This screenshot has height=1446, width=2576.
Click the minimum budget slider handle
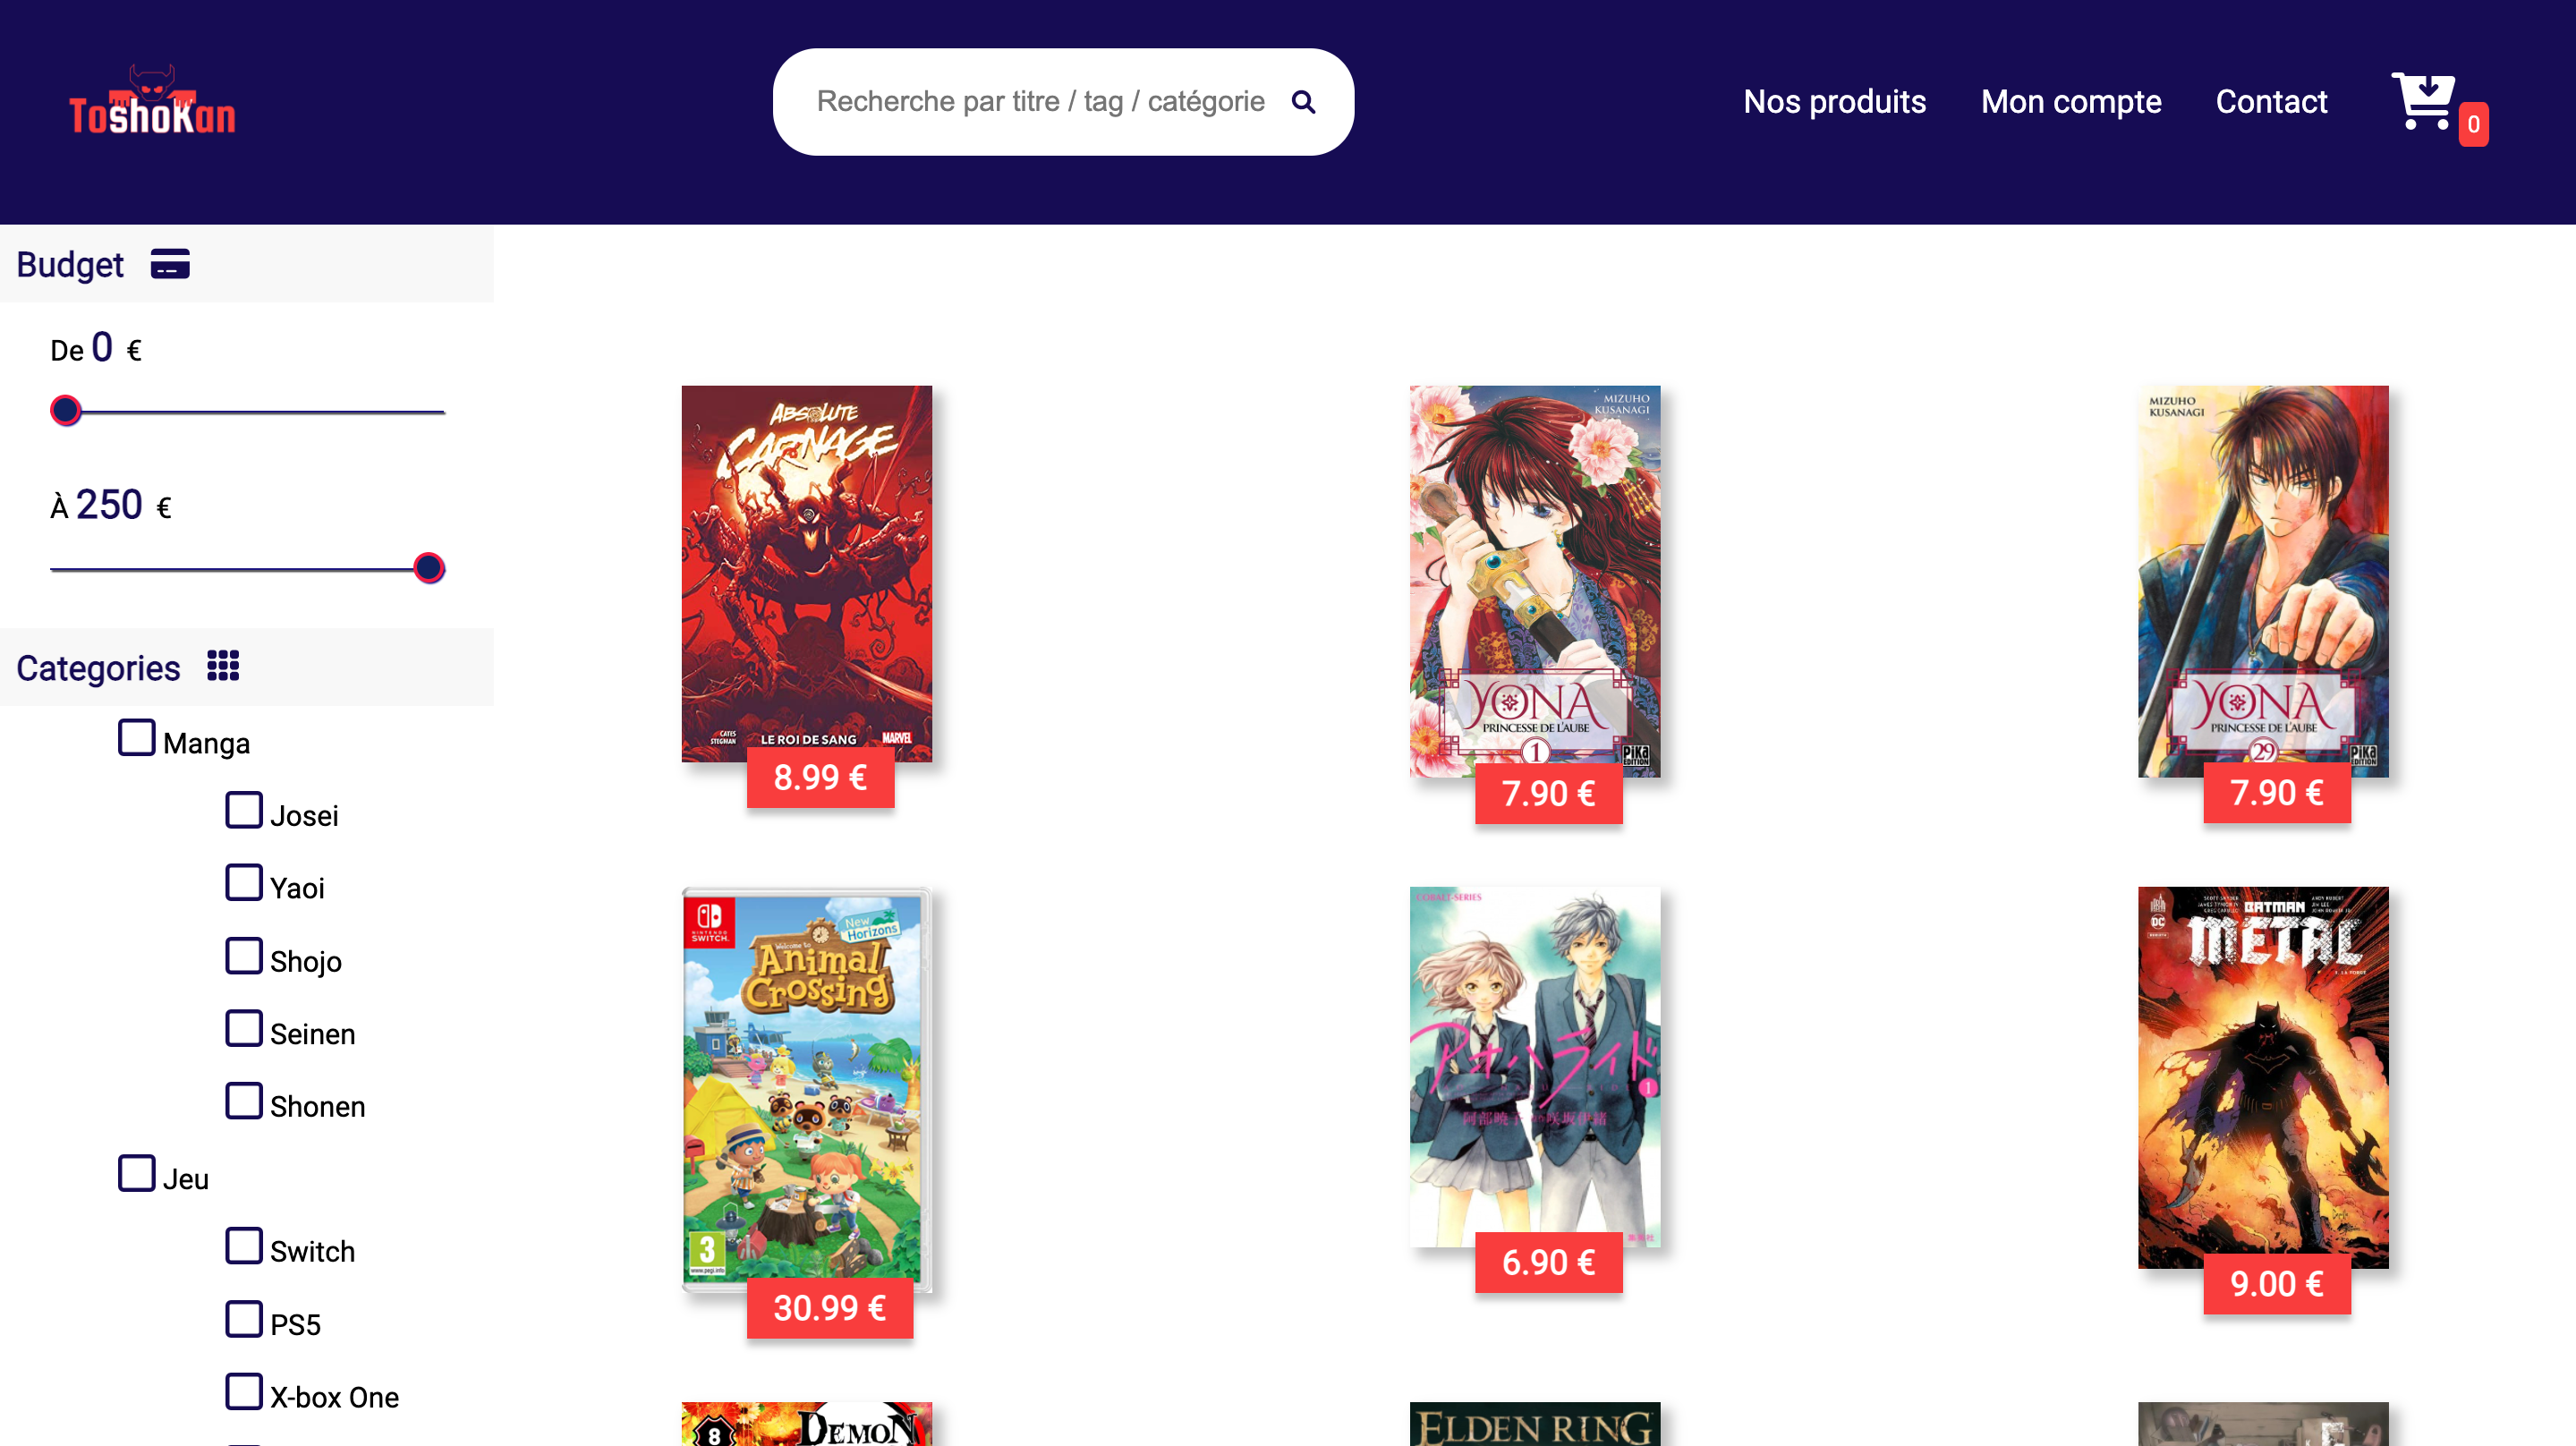pos(66,411)
